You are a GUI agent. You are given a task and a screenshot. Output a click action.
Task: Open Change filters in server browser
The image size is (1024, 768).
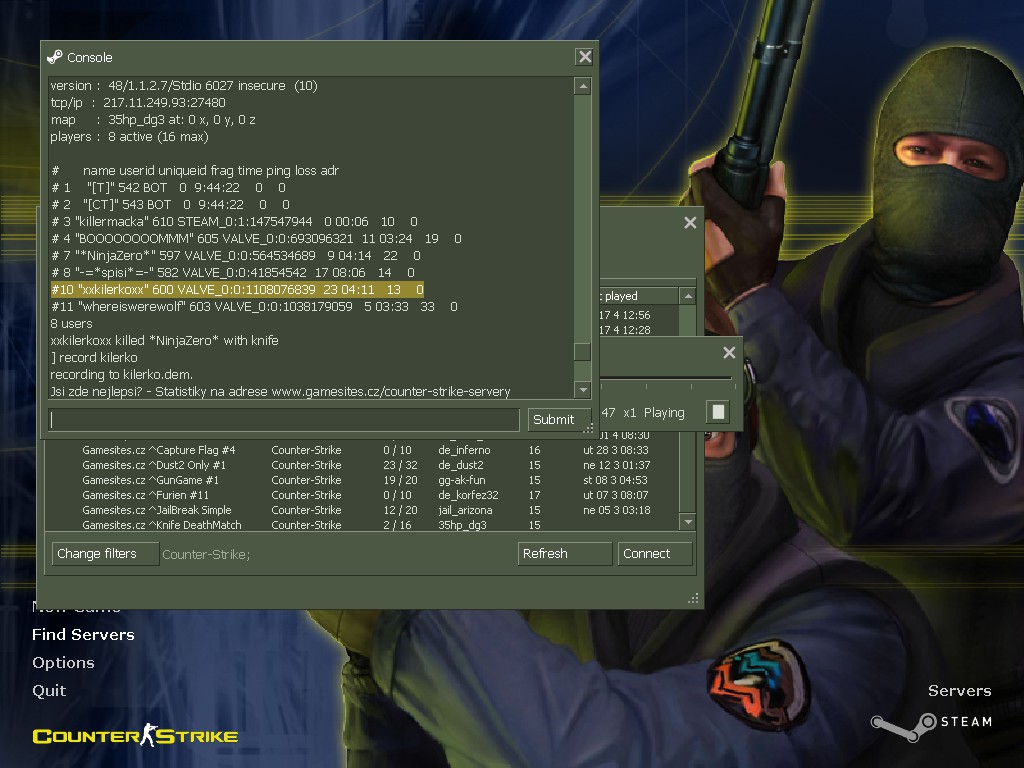click(x=105, y=554)
